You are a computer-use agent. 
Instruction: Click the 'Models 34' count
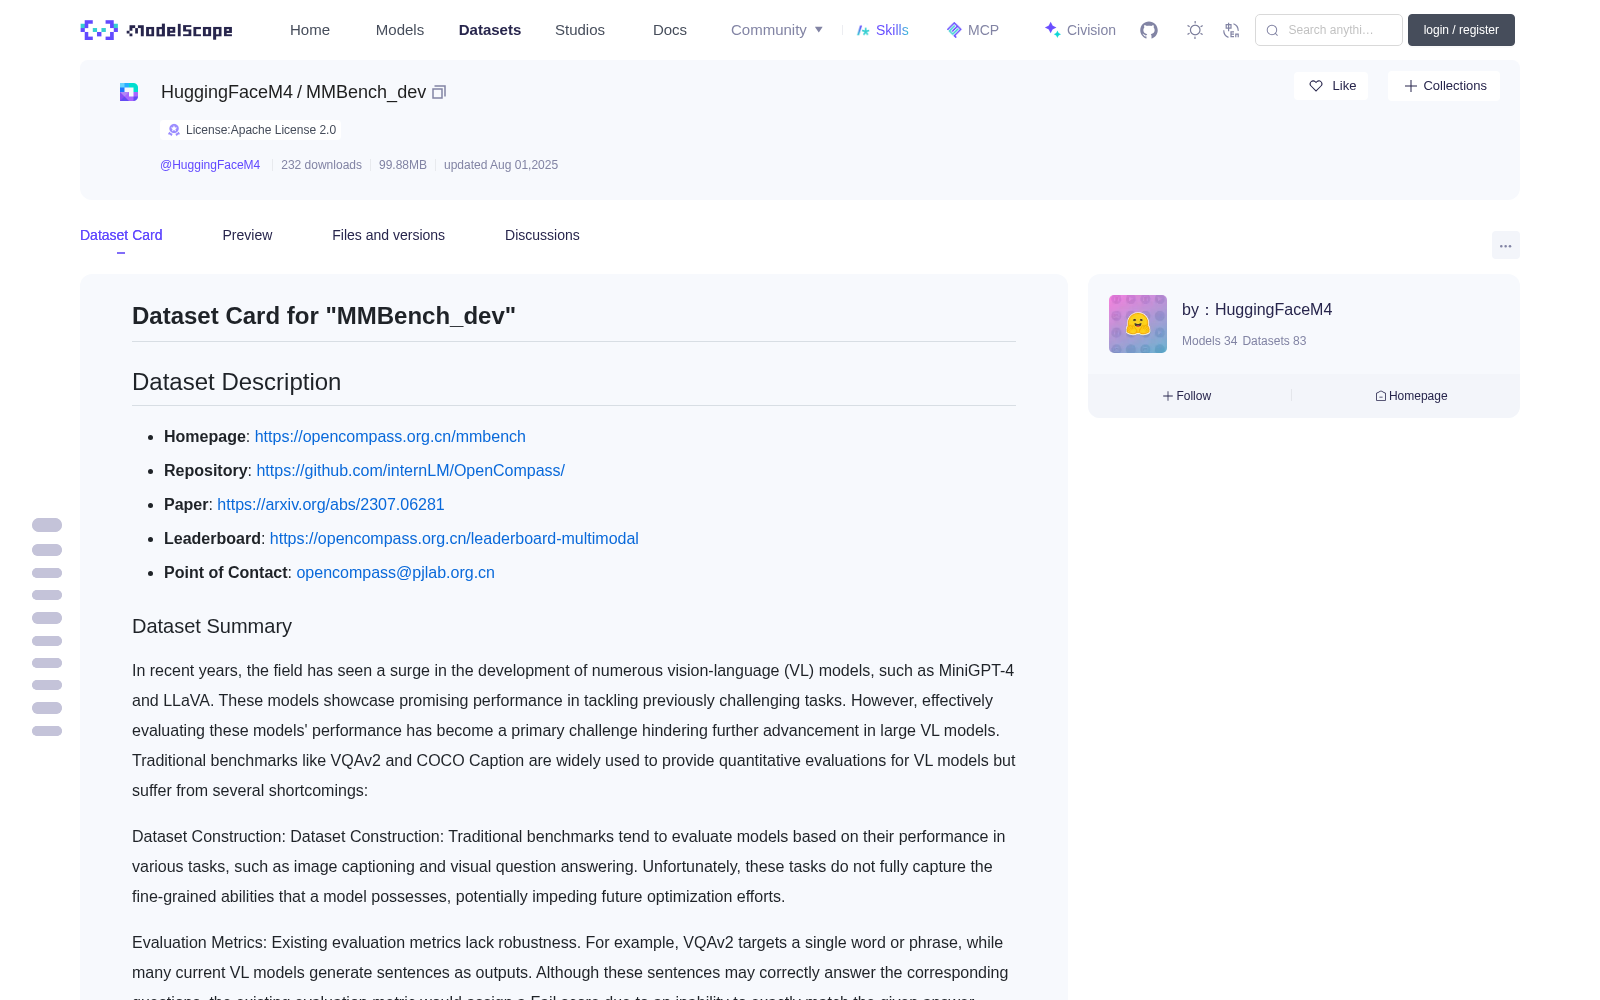1209,341
